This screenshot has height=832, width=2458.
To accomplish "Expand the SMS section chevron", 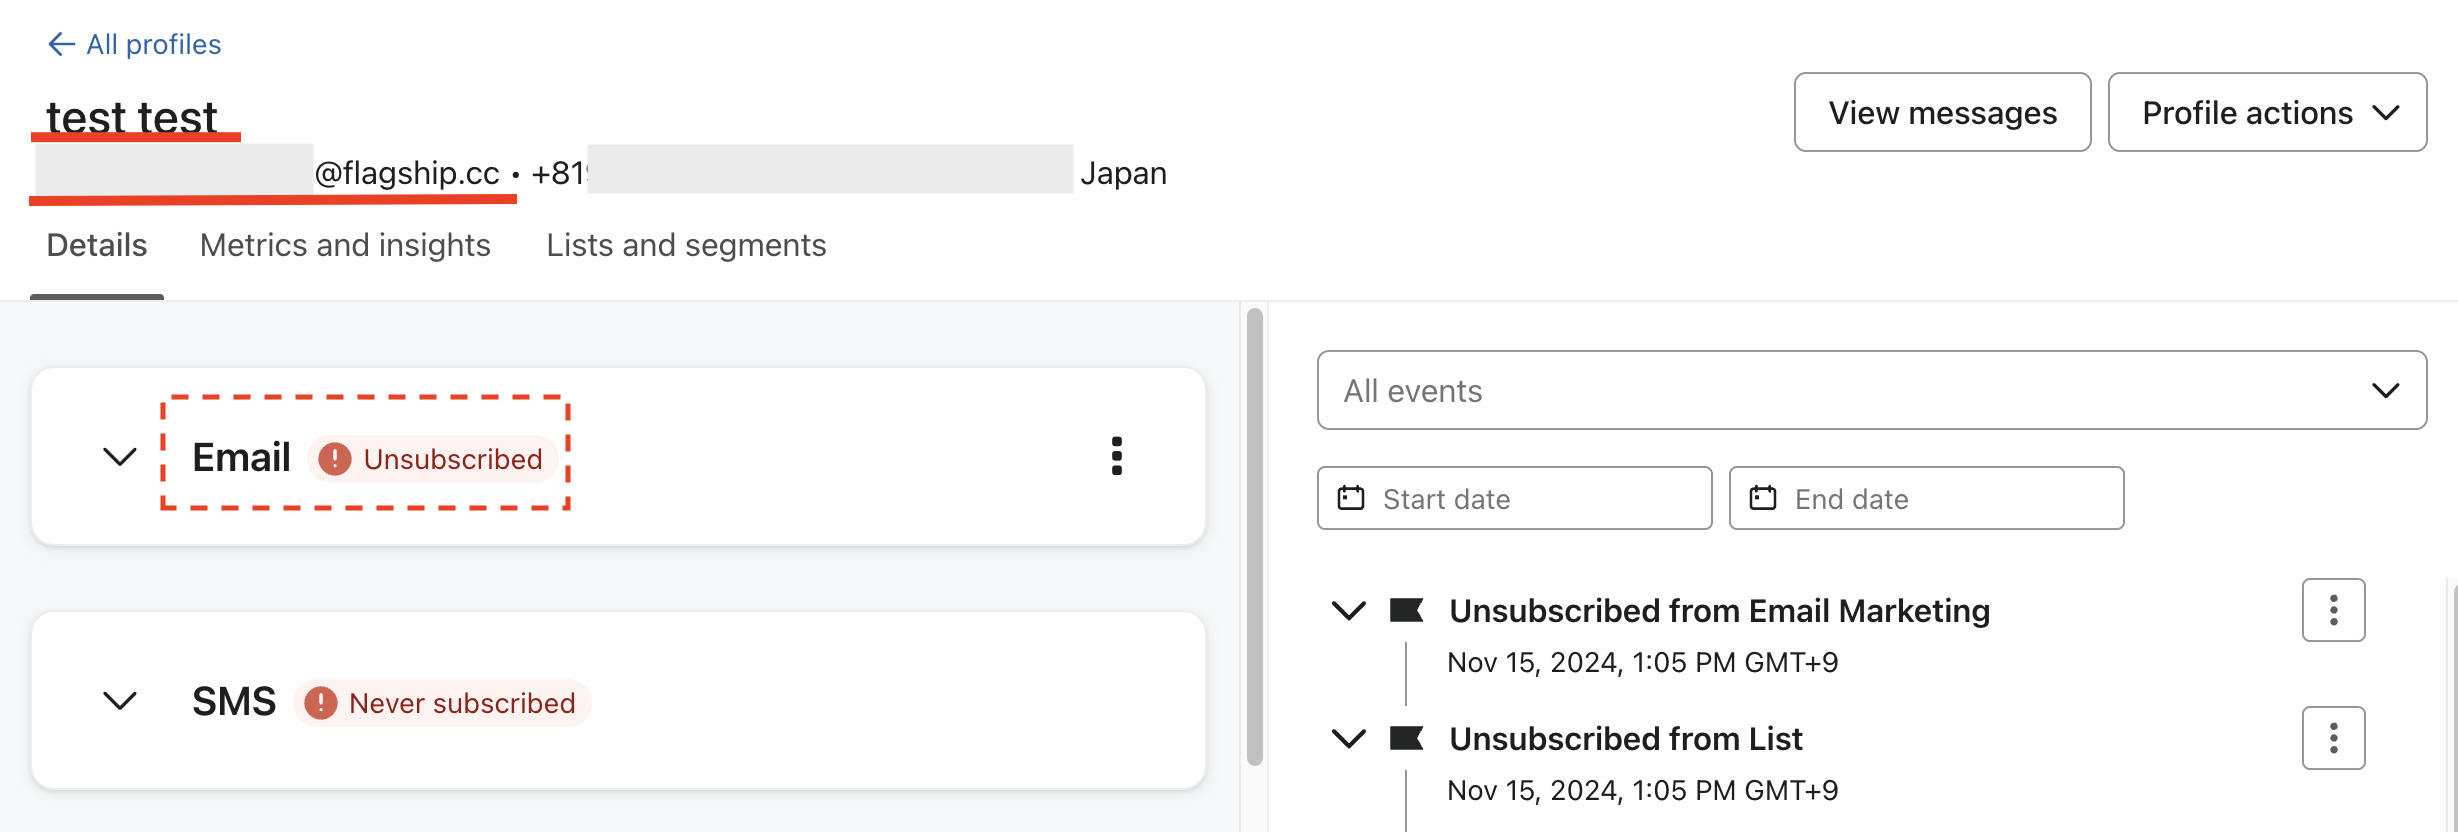I will point(120,701).
